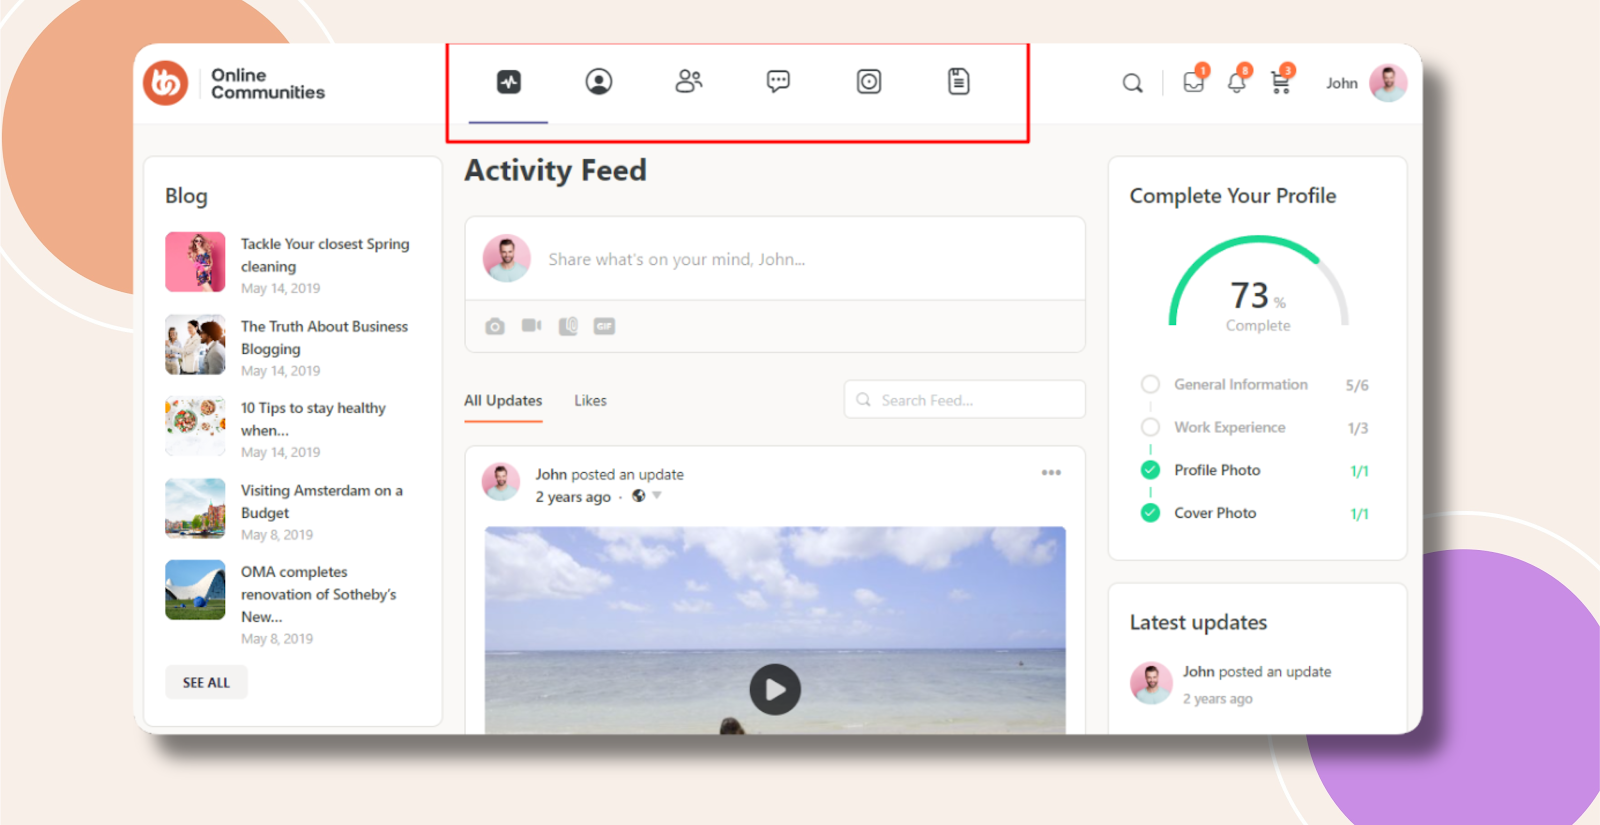The height and width of the screenshot is (825, 1600).
Task: Click the 5/6 General Information count
Action: pyautogui.click(x=1357, y=386)
